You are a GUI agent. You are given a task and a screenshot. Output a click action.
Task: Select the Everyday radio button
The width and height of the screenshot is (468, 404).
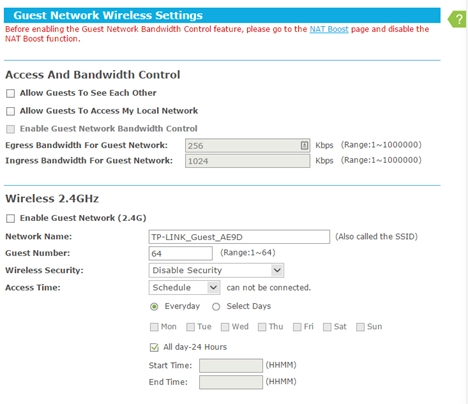[x=154, y=307]
